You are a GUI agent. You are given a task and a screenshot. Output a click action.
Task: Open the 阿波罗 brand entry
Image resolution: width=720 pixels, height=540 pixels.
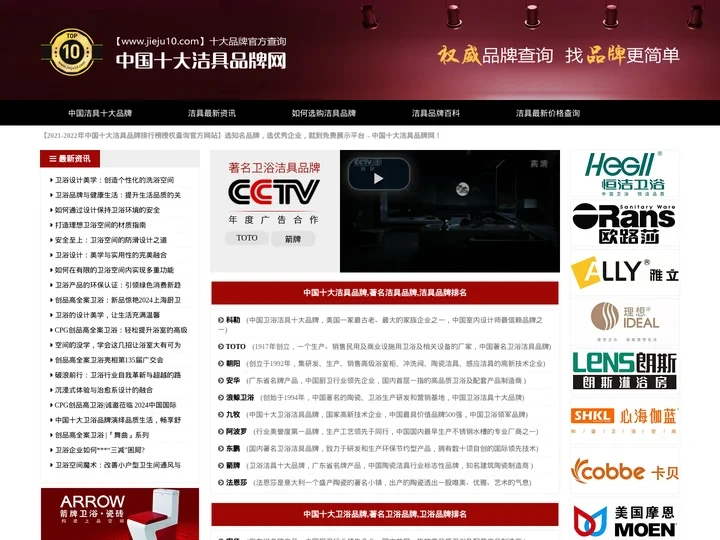point(236,432)
